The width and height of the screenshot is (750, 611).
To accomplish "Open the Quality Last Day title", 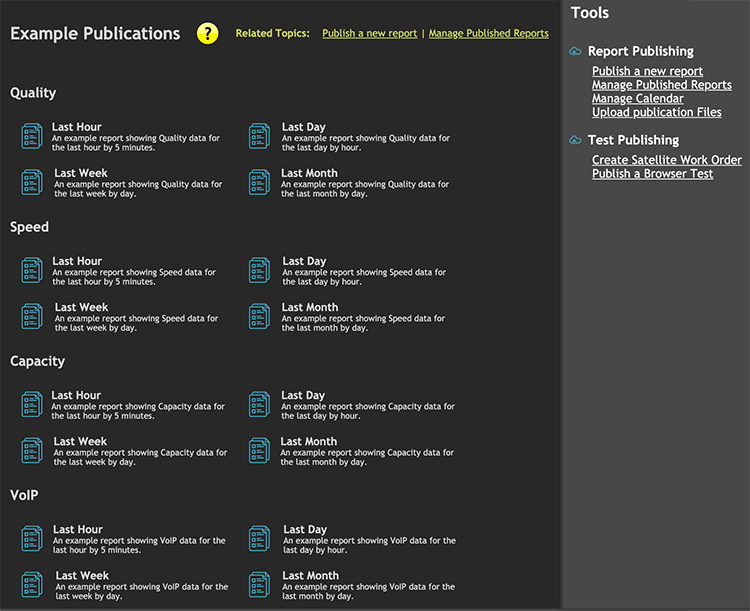I will (304, 127).
